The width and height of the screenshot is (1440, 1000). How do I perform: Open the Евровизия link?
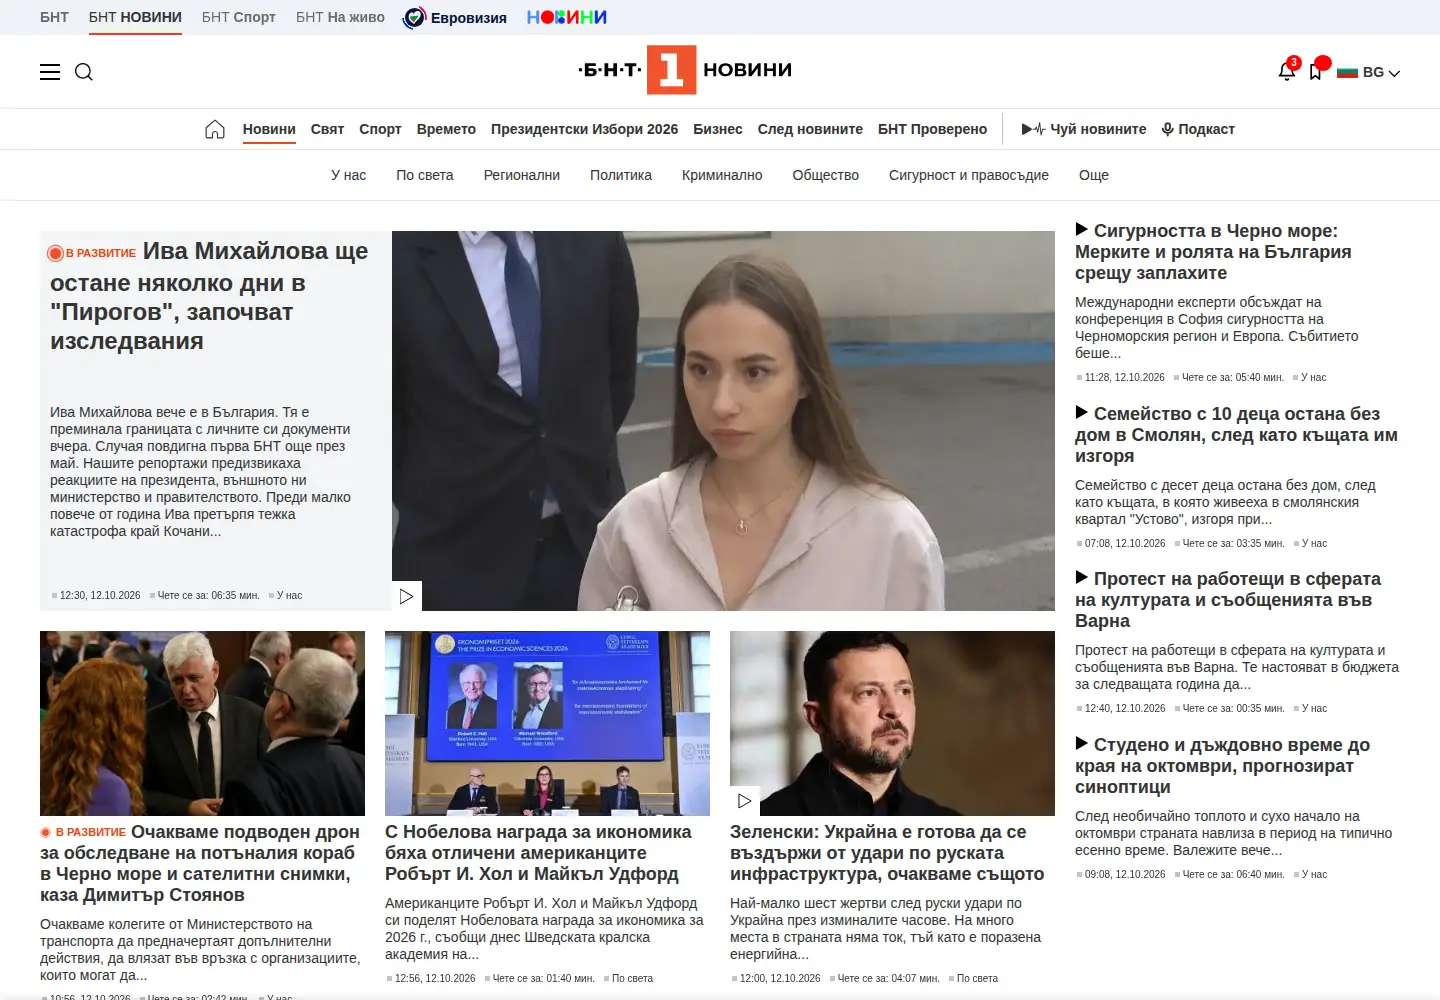point(455,17)
